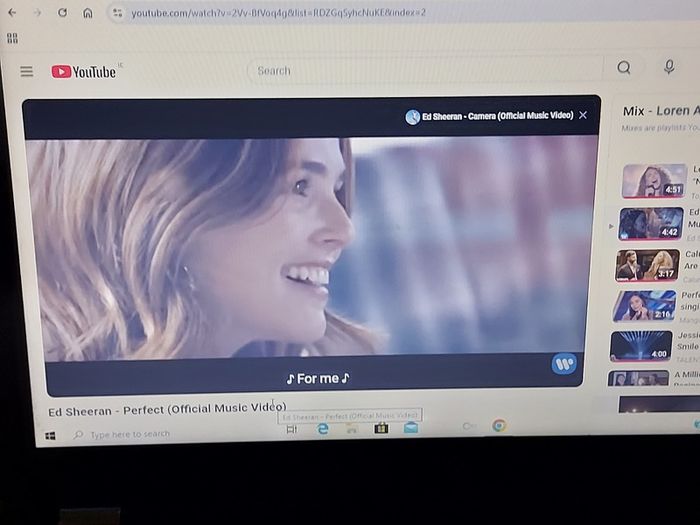Click the YouTube Search box
This screenshot has height=525, width=700.
tap(424, 70)
